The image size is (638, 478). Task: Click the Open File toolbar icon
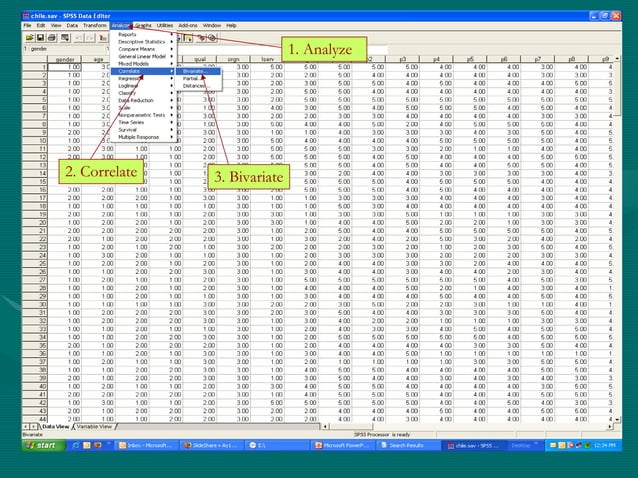30,38
